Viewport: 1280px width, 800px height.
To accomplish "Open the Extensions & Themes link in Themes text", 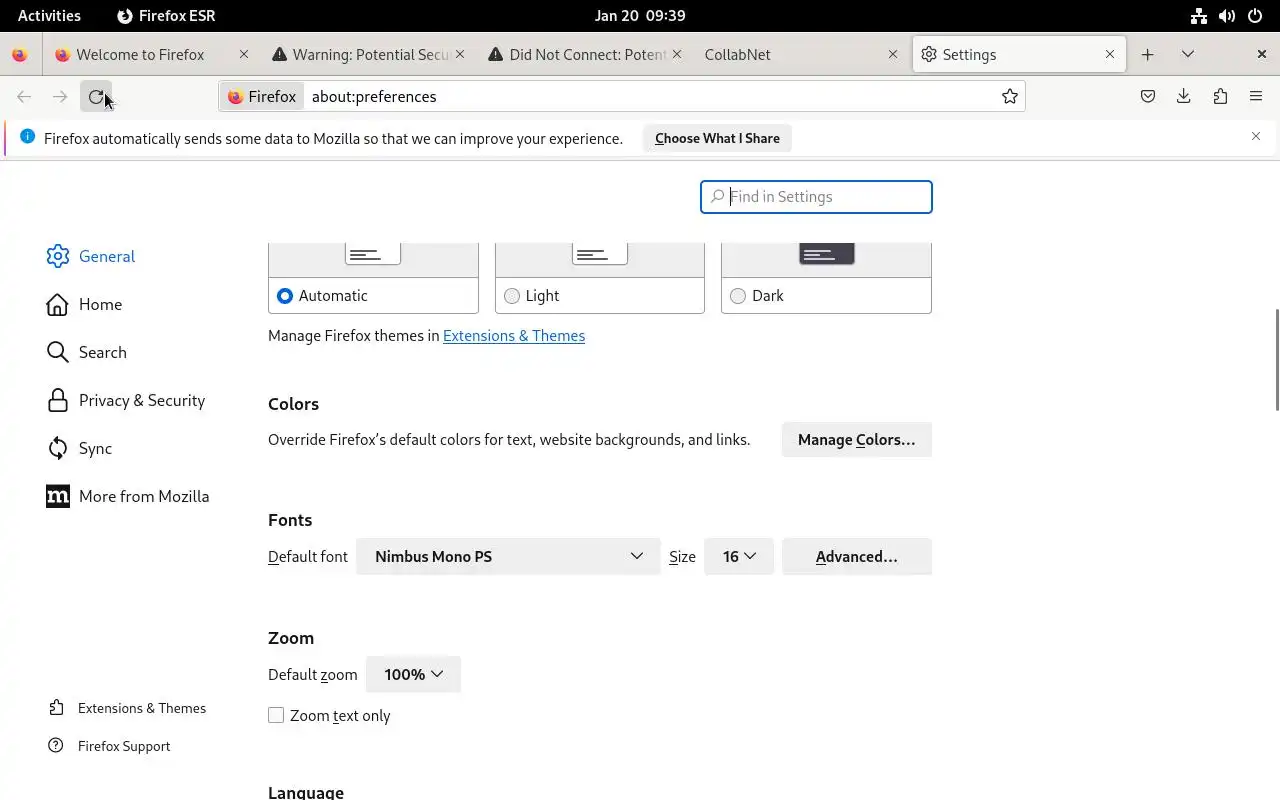I will click(x=514, y=336).
